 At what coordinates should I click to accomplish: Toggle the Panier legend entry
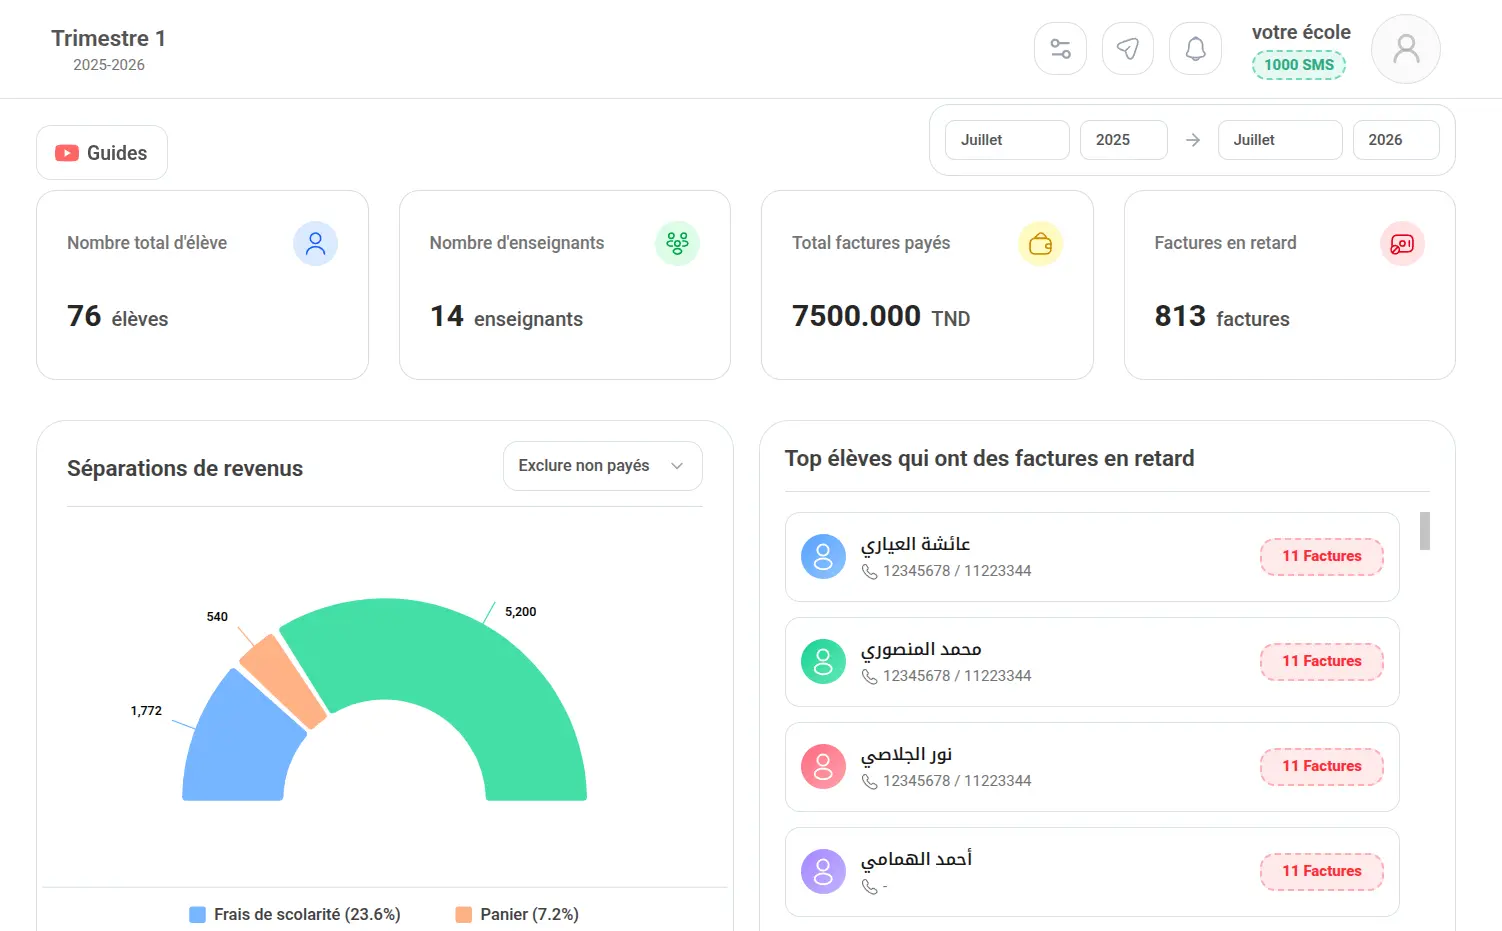(517, 914)
